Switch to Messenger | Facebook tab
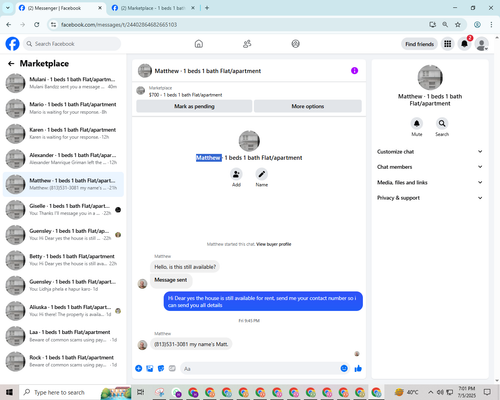Viewport: 500px width, 400px height. point(61,8)
